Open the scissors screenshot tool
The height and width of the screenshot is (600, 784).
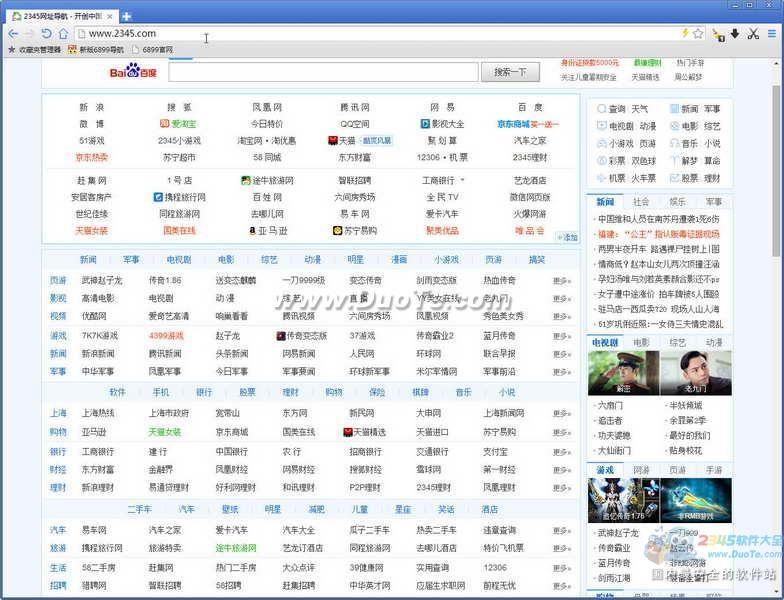753,34
